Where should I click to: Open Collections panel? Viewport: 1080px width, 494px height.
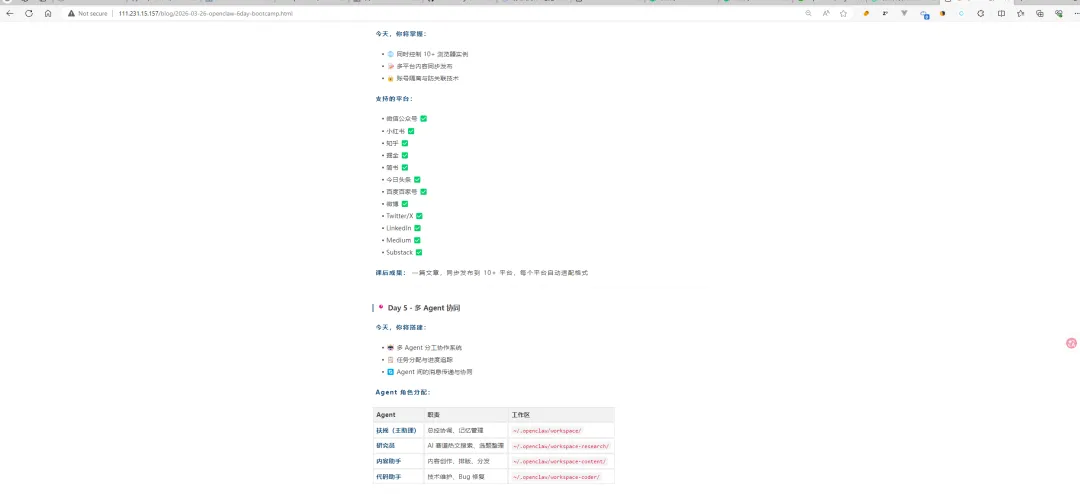(x=1039, y=13)
